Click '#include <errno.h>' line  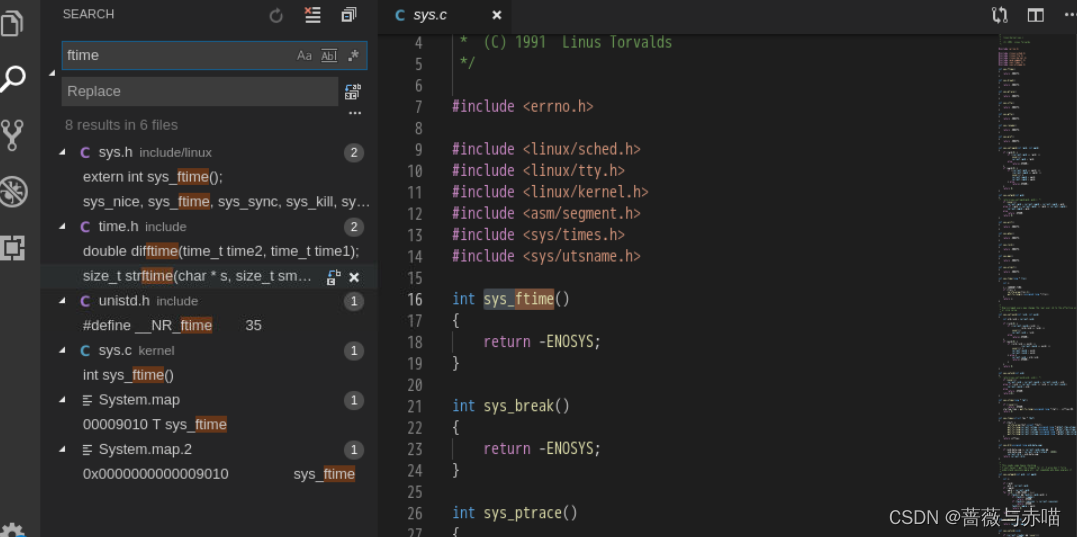523,106
